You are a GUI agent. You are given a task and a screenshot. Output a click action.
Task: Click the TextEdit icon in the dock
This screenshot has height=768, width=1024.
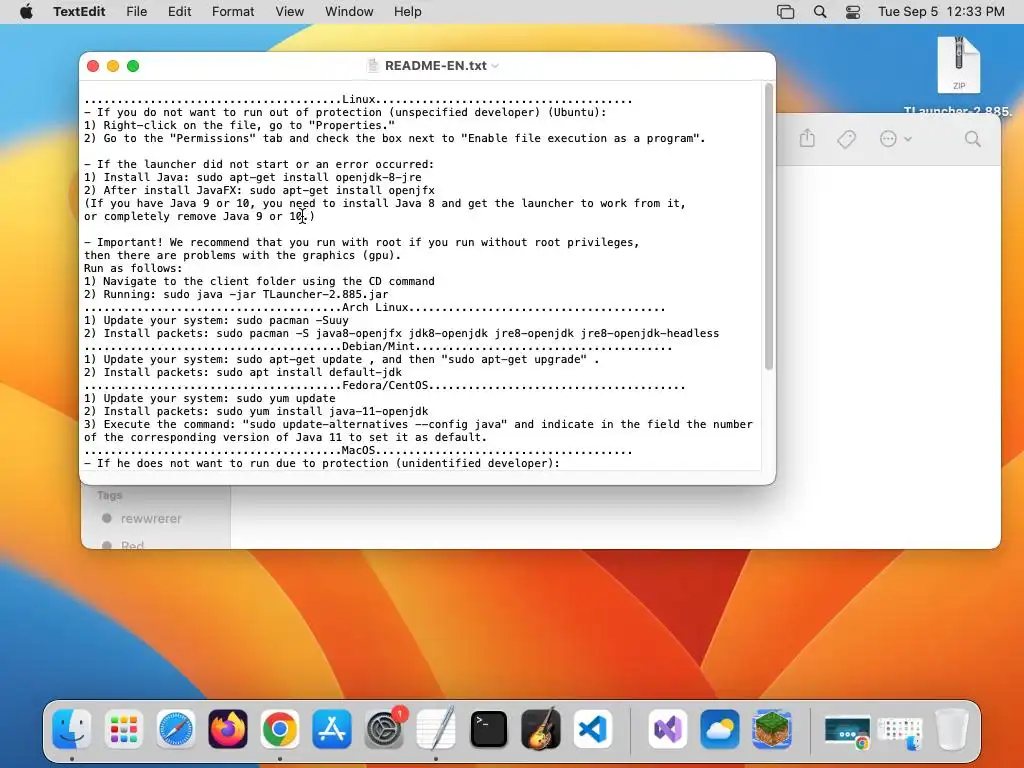point(436,729)
